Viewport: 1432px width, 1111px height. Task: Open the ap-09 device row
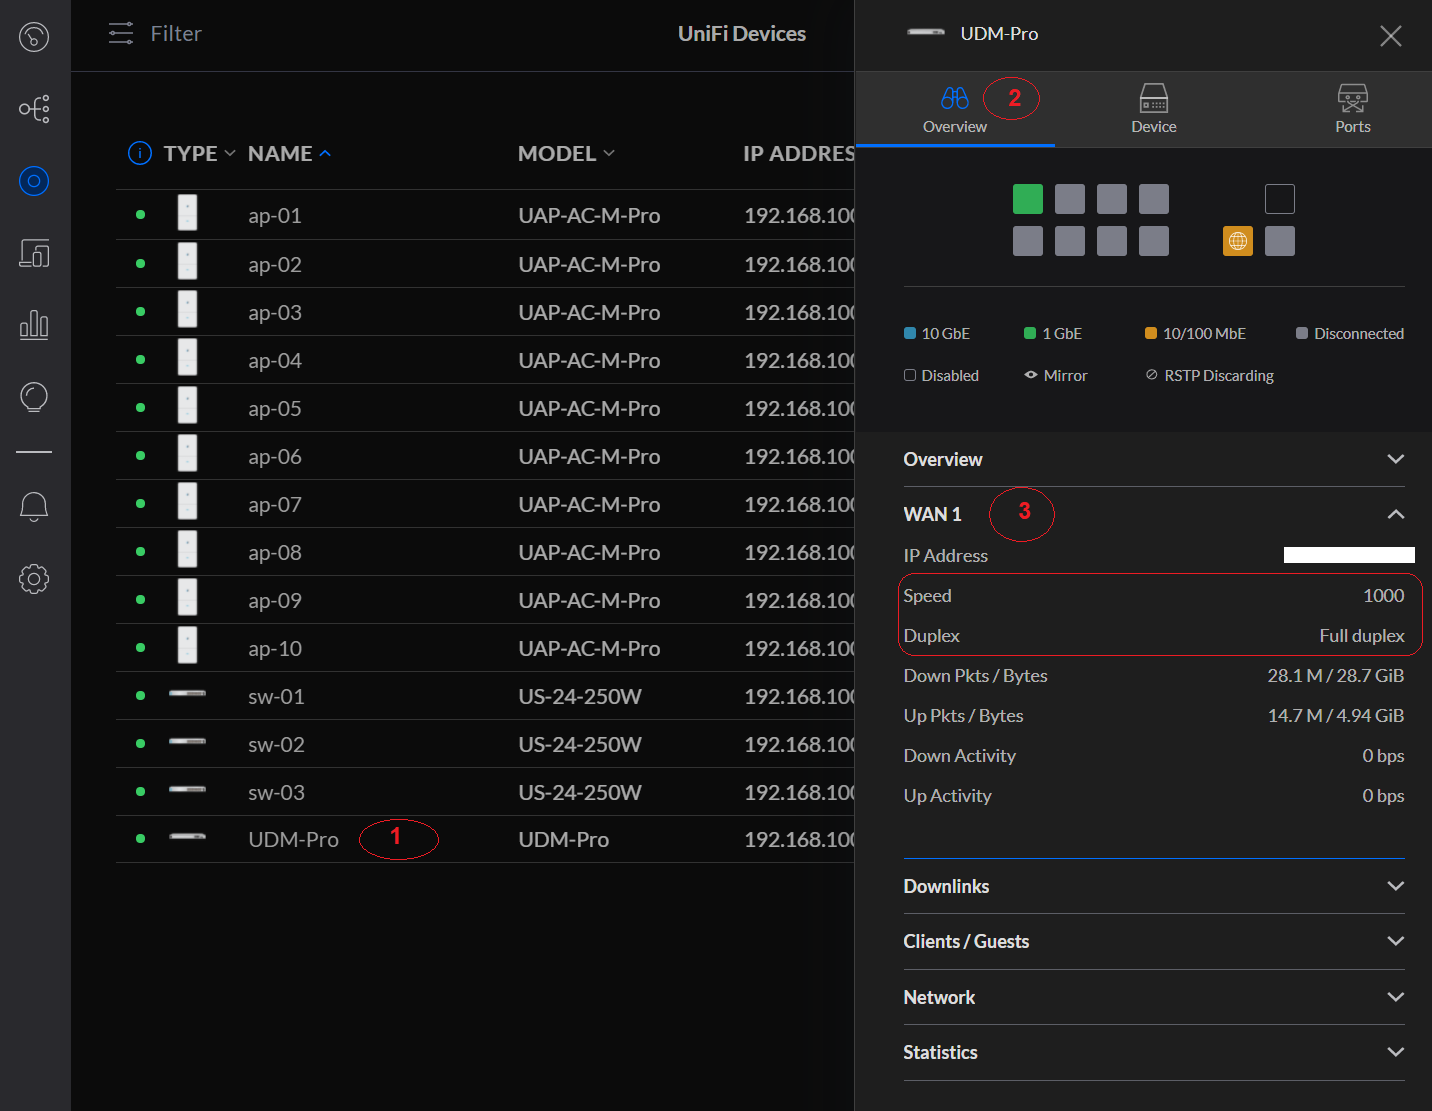485,600
